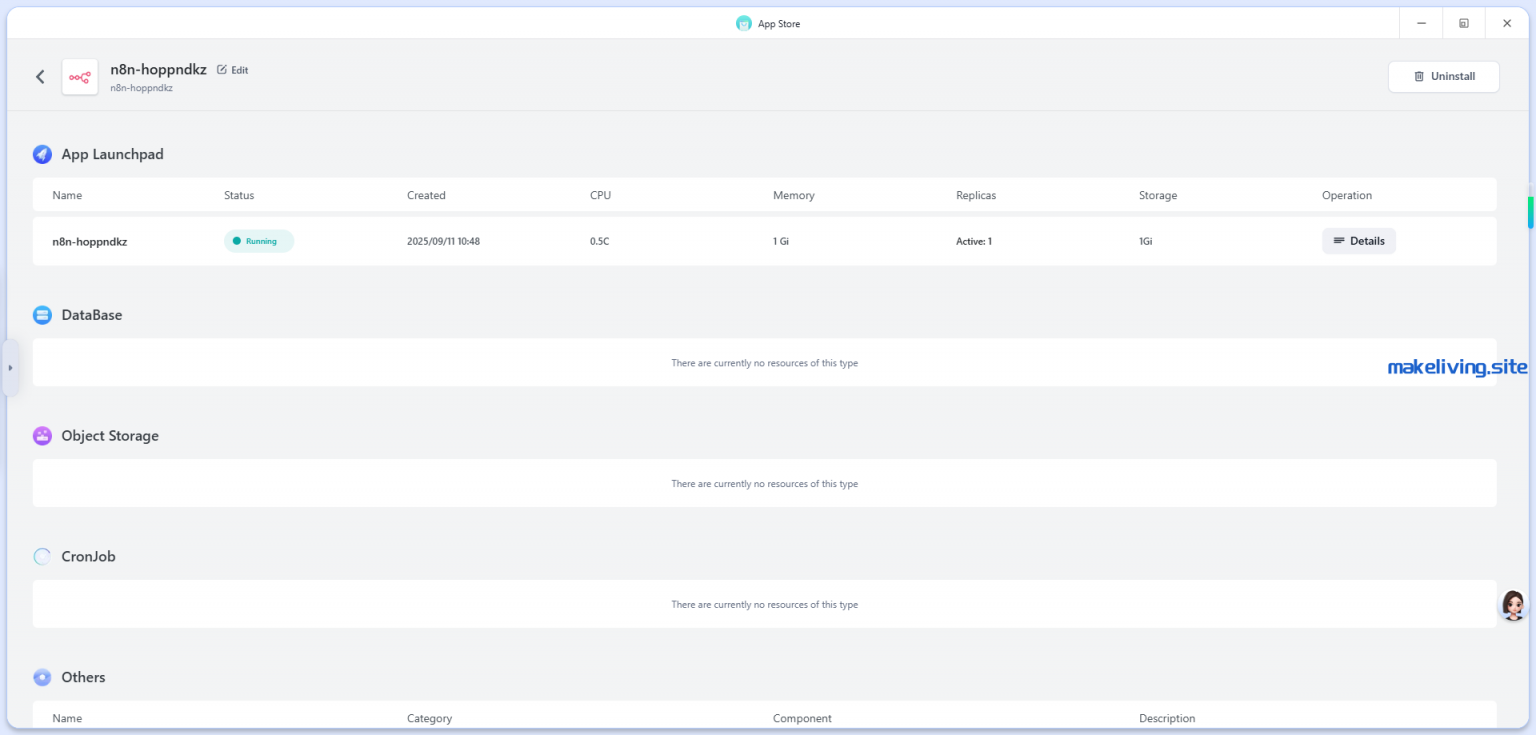
Task: Click the App Launchpad rocket icon
Action: pyautogui.click(x=42, y=155)
